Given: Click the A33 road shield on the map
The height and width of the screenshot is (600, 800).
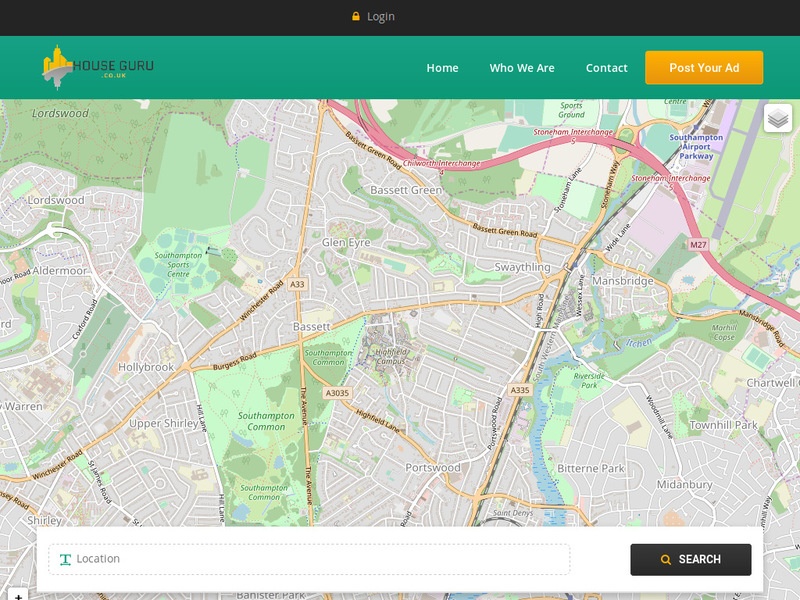Looking at the screenshot, I should point(297,284).
